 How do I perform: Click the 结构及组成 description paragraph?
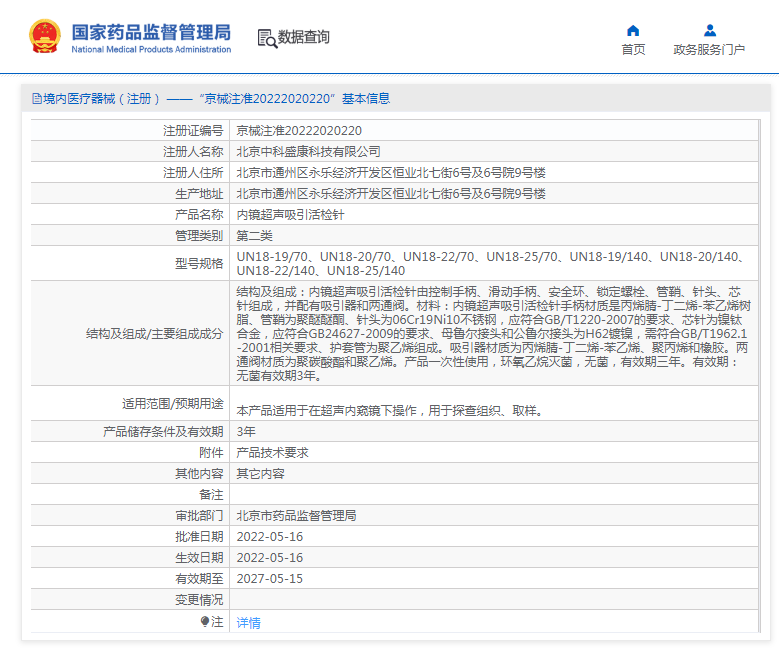tap(493, 333)
